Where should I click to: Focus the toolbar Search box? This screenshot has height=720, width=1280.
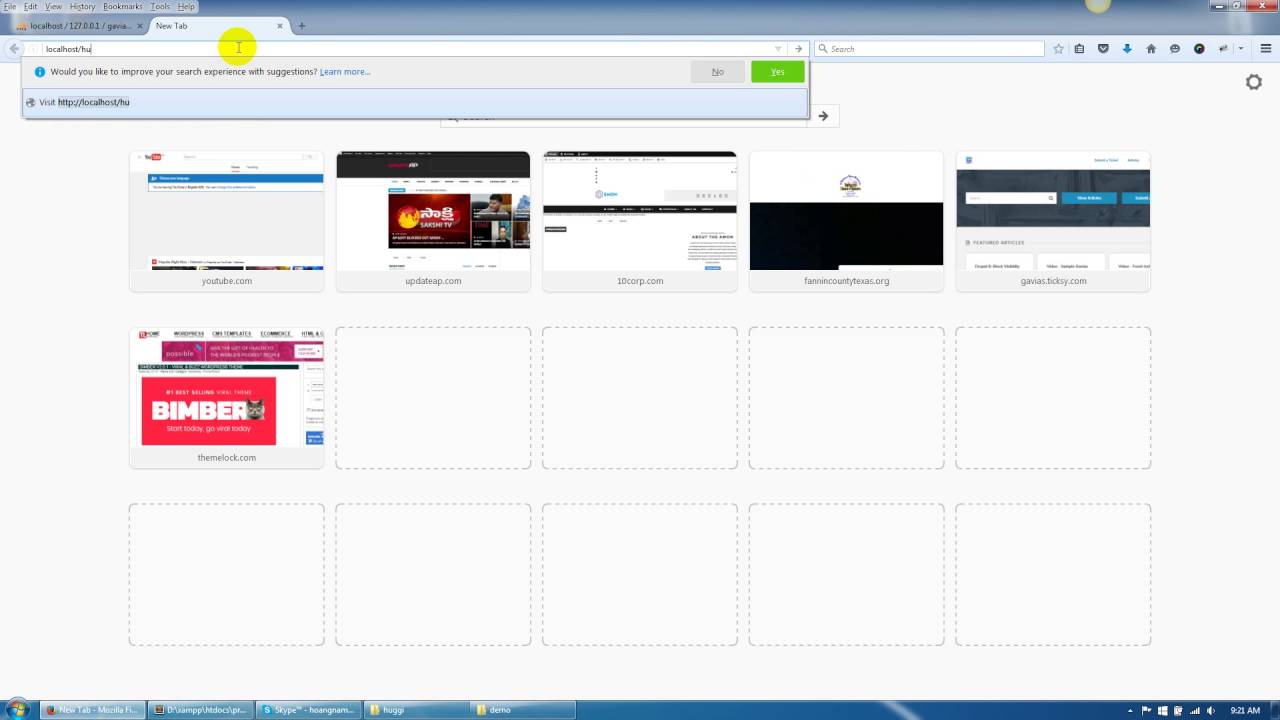pyautogui.click(x=930, y=49)
